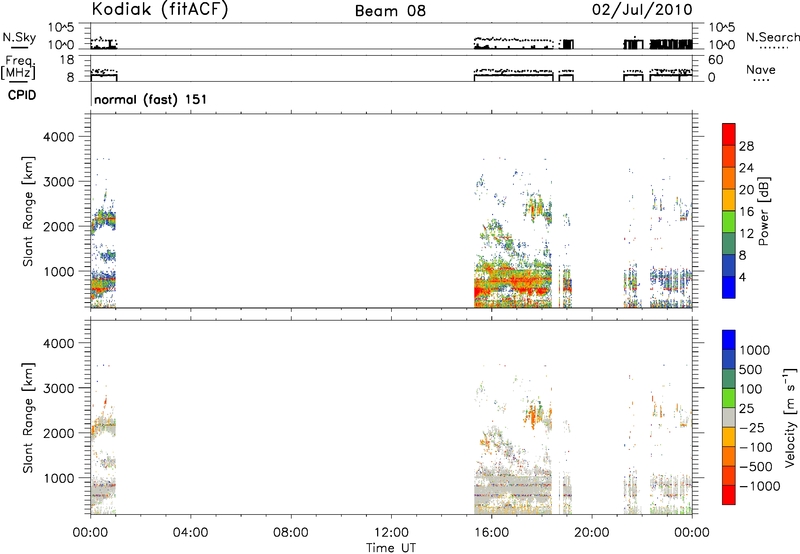The height and width of the screenshot is (554, 800).
Task: Click the '60' label on the Nave axis
Action: click(x=715, y=60)
